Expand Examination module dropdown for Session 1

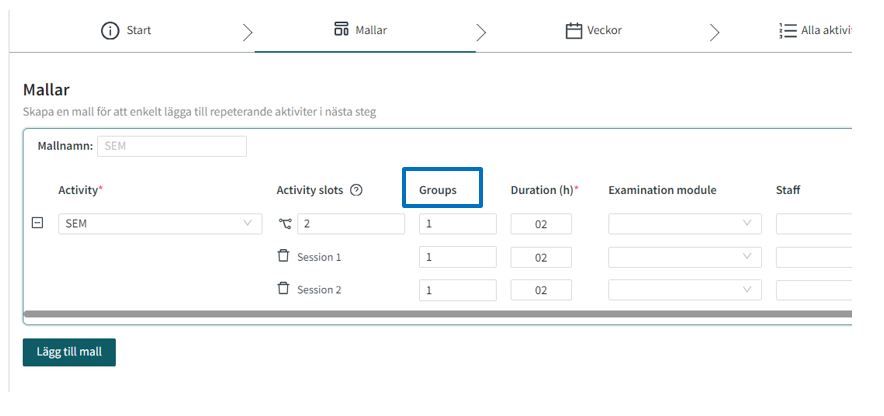(684, 257)
